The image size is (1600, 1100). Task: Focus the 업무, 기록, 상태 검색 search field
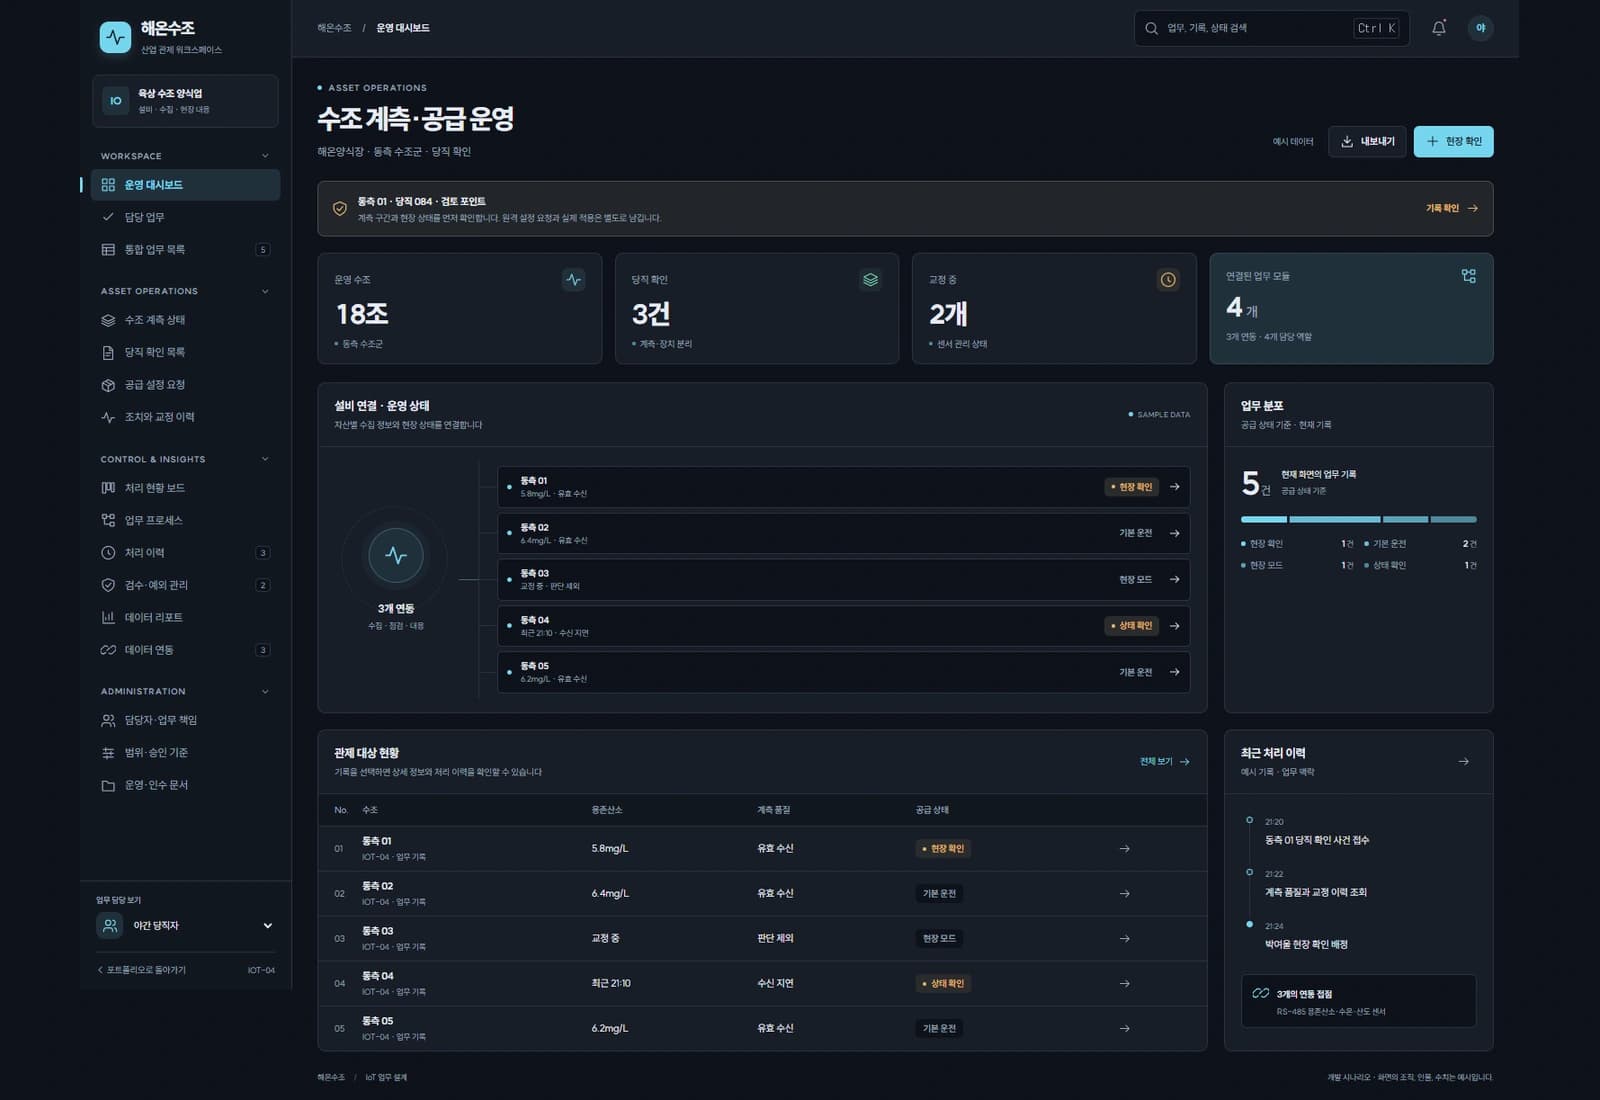1271,28
